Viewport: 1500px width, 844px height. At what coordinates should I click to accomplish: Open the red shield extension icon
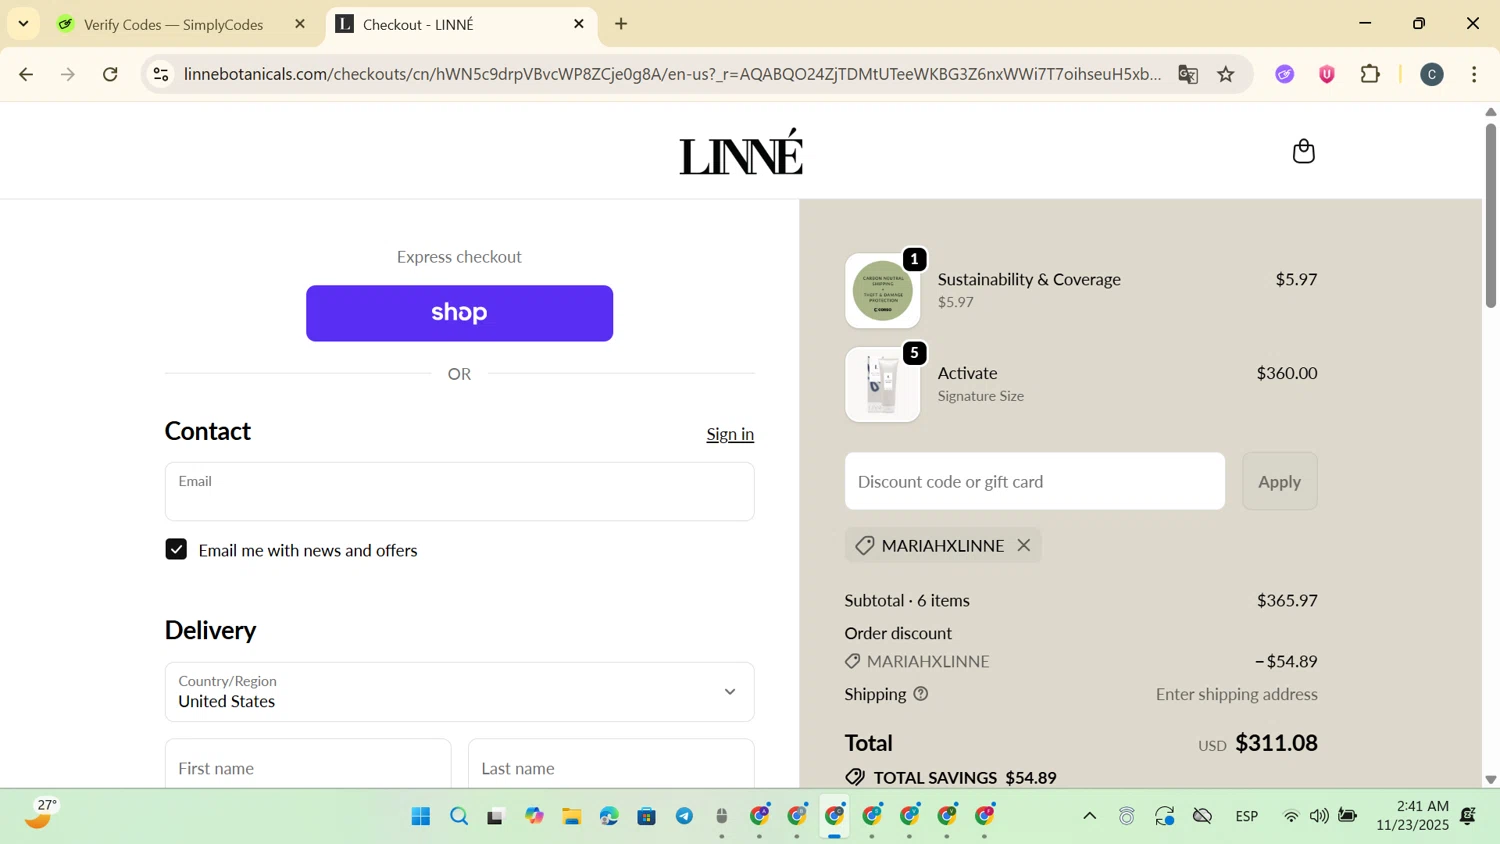click(1327, 74)
